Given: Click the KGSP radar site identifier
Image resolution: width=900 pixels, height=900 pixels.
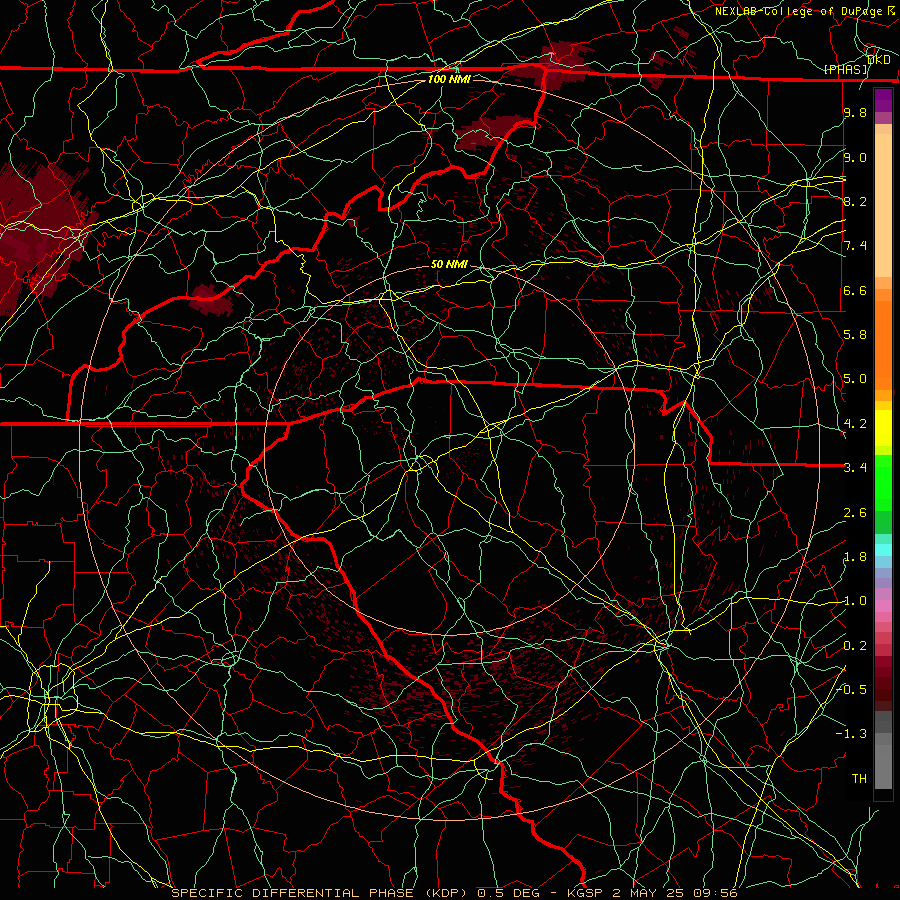Looking at the screenshot, I should pyautogui.click(x=585, y=893).
